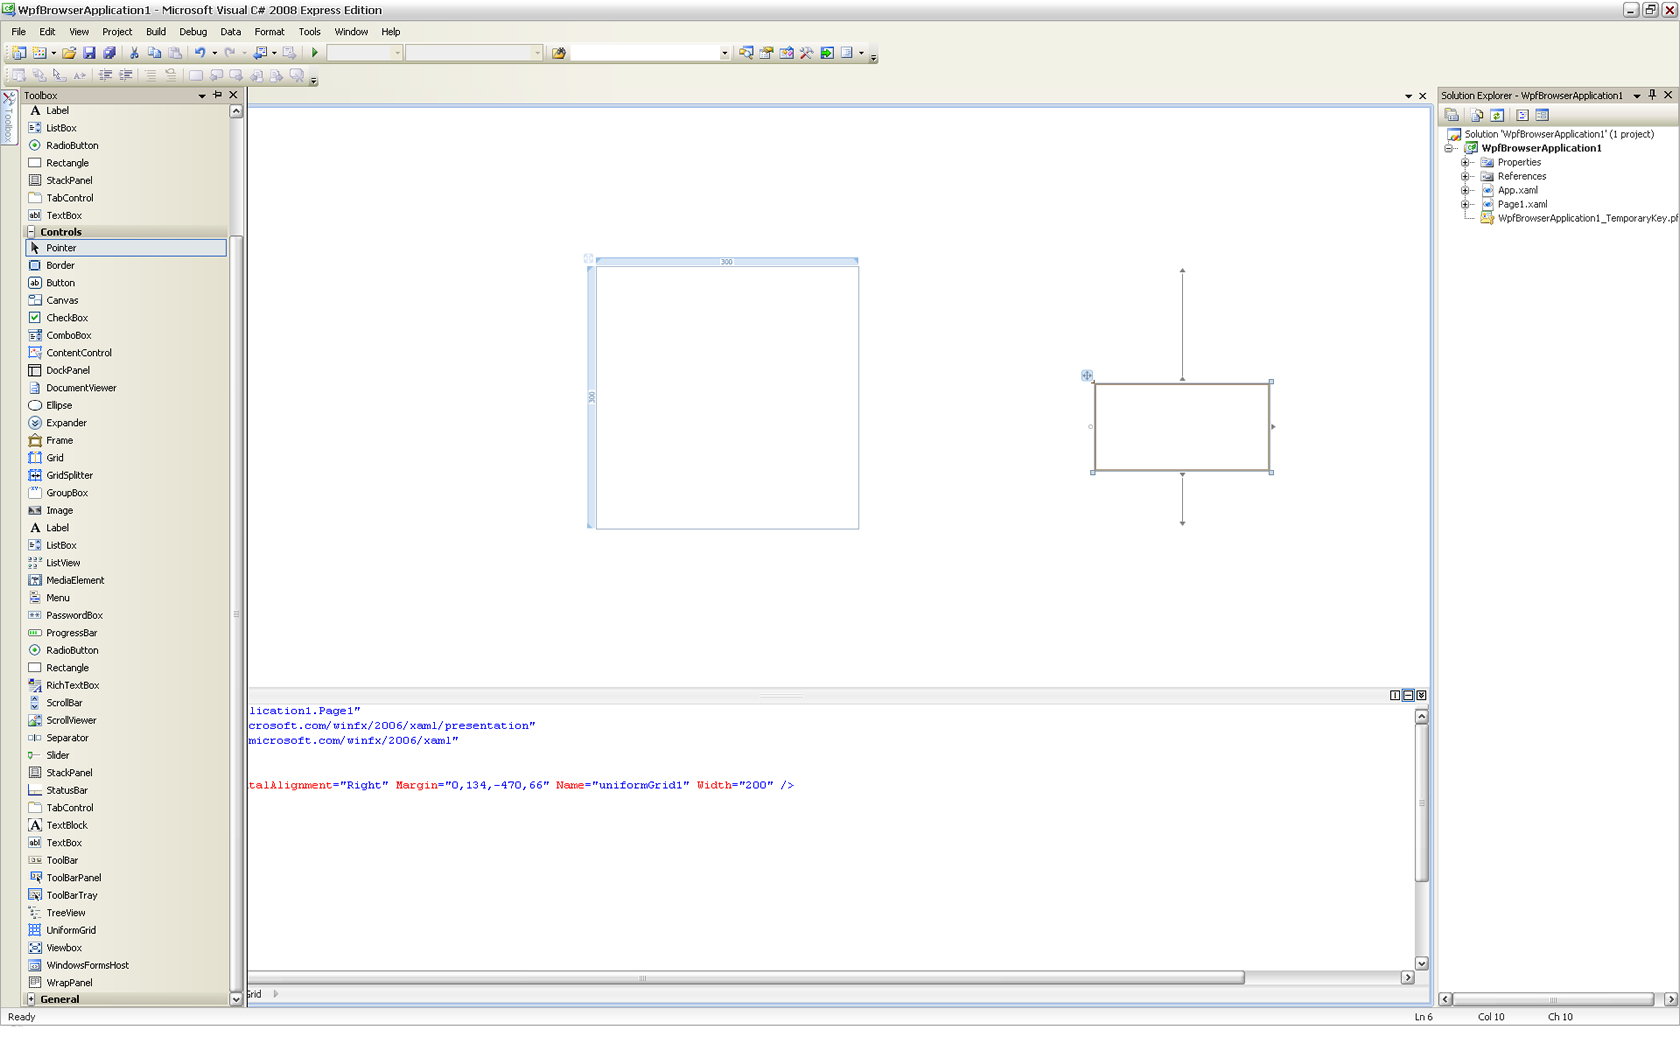This screenshot has width=1680, height=1050.
Task: Click Refresh icon in Solution Explorer
Action: click(1497, 115)
